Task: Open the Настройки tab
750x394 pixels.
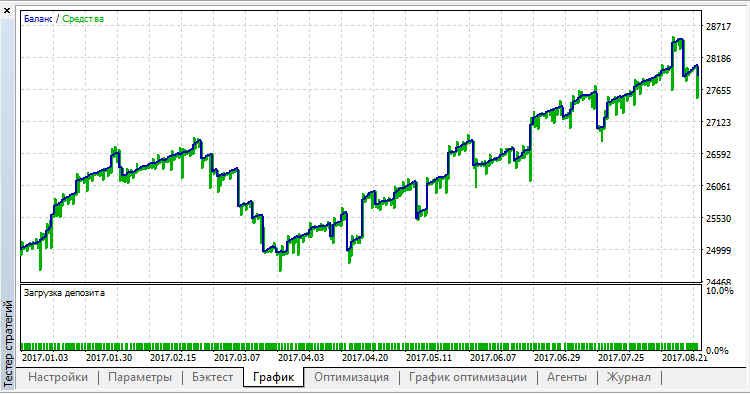Action: 58,377
